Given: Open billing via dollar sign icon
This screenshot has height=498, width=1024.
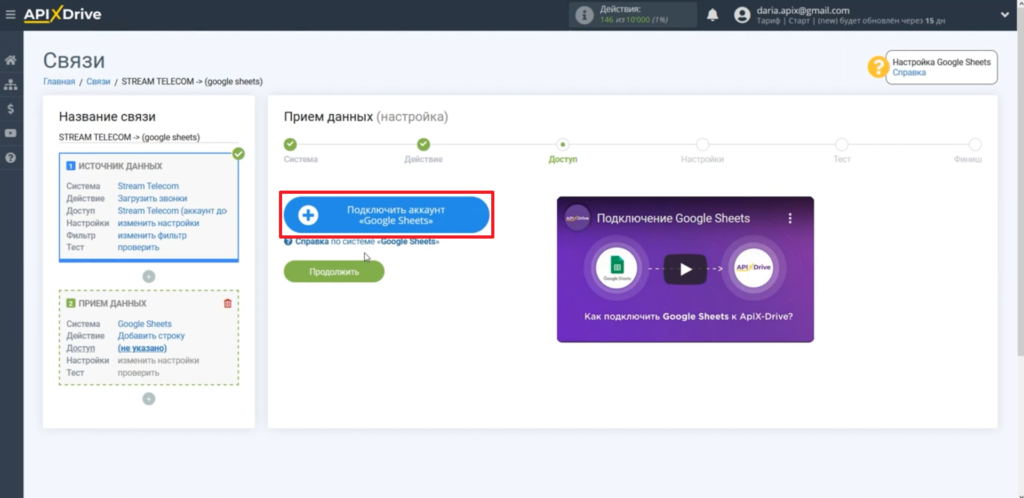Looking at the screenshot, I should [11, 109].
